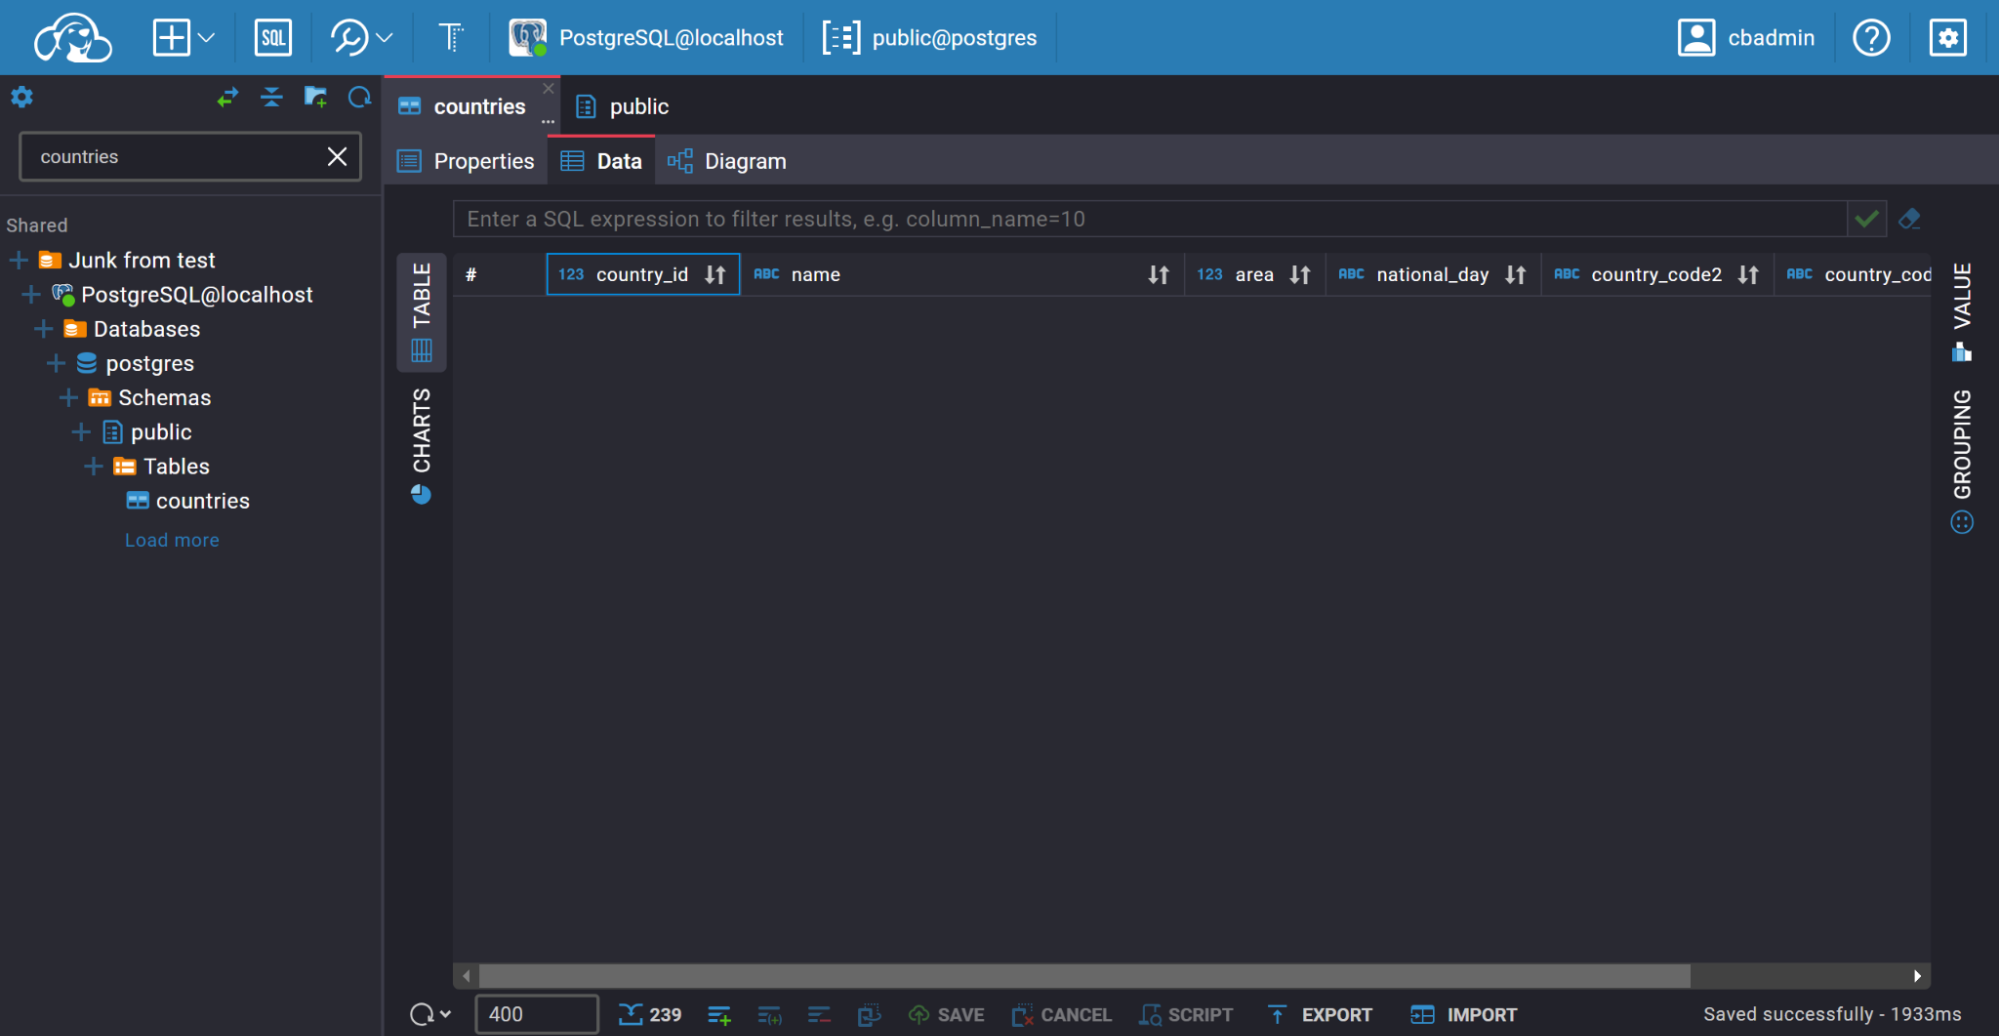Open the new connection plus dropdown
The height and width of the screenshot is (1036, 1999).
click(x=183, y=38)
